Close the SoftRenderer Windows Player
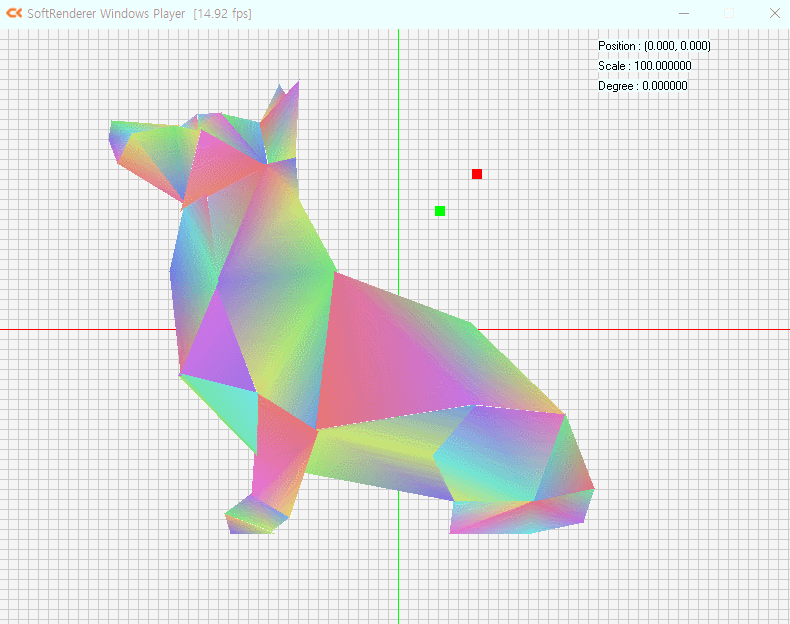 (x=774, y=13)
